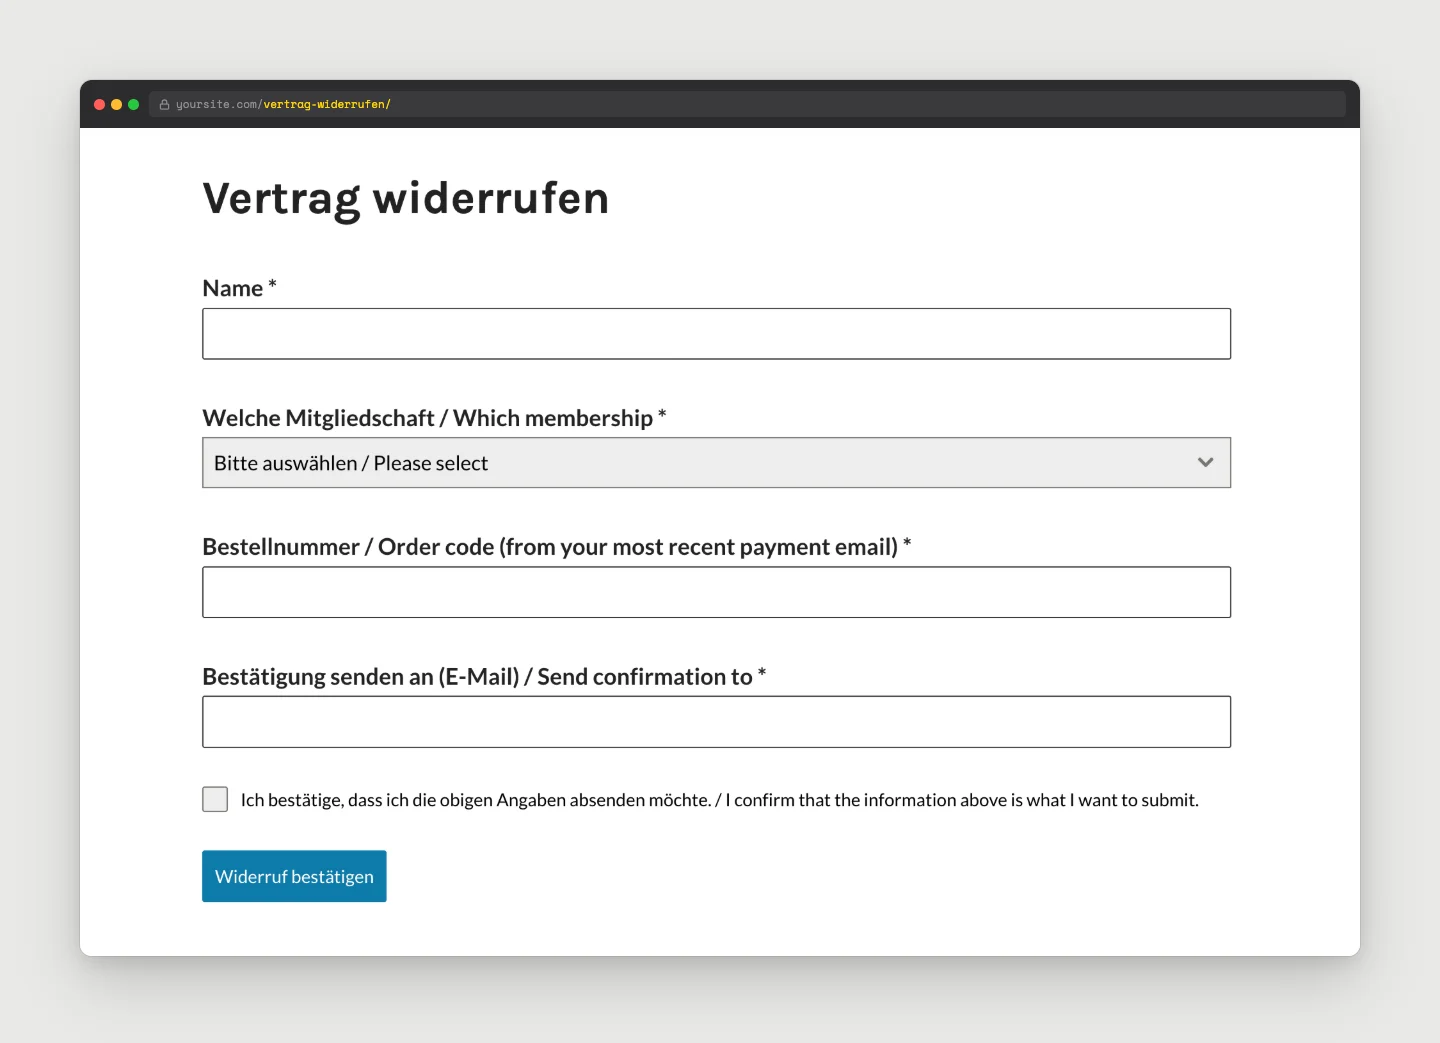The width and height of the screenshot is (1440, 1043).
Task: Click the chevron arrow in membership dropdown
Action: tap(1205, 463)
